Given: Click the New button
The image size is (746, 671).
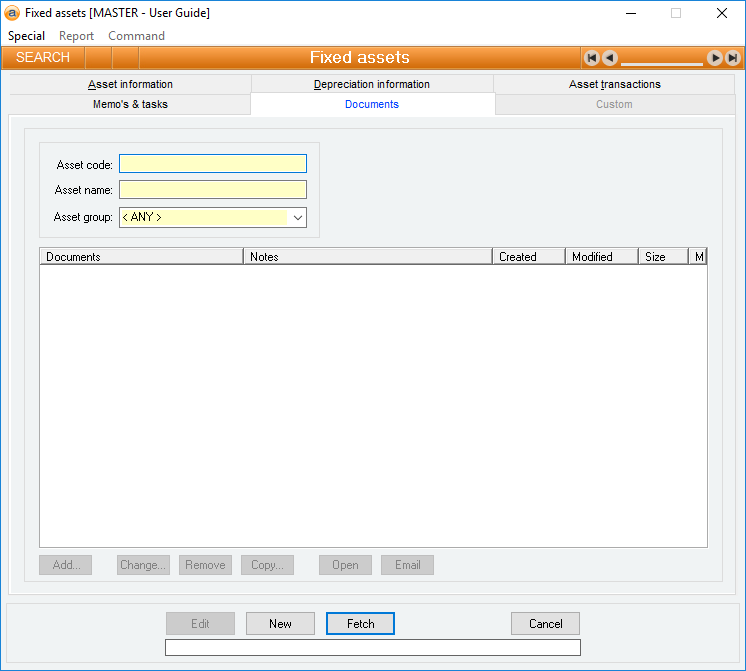Looking at the screenshot, I should [x=280, y=624].
